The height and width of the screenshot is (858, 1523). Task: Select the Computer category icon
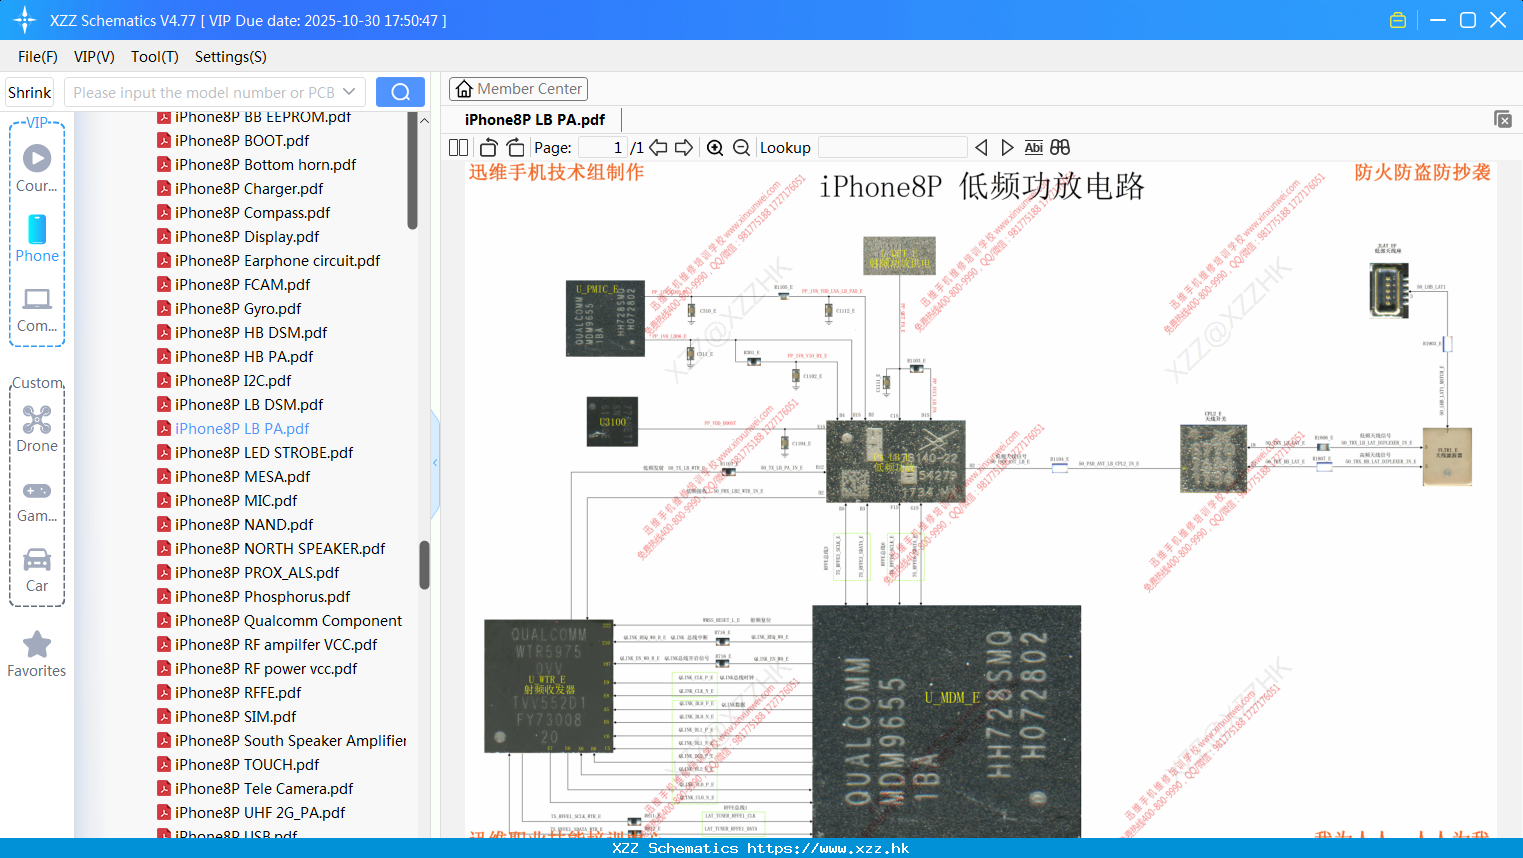37,309
